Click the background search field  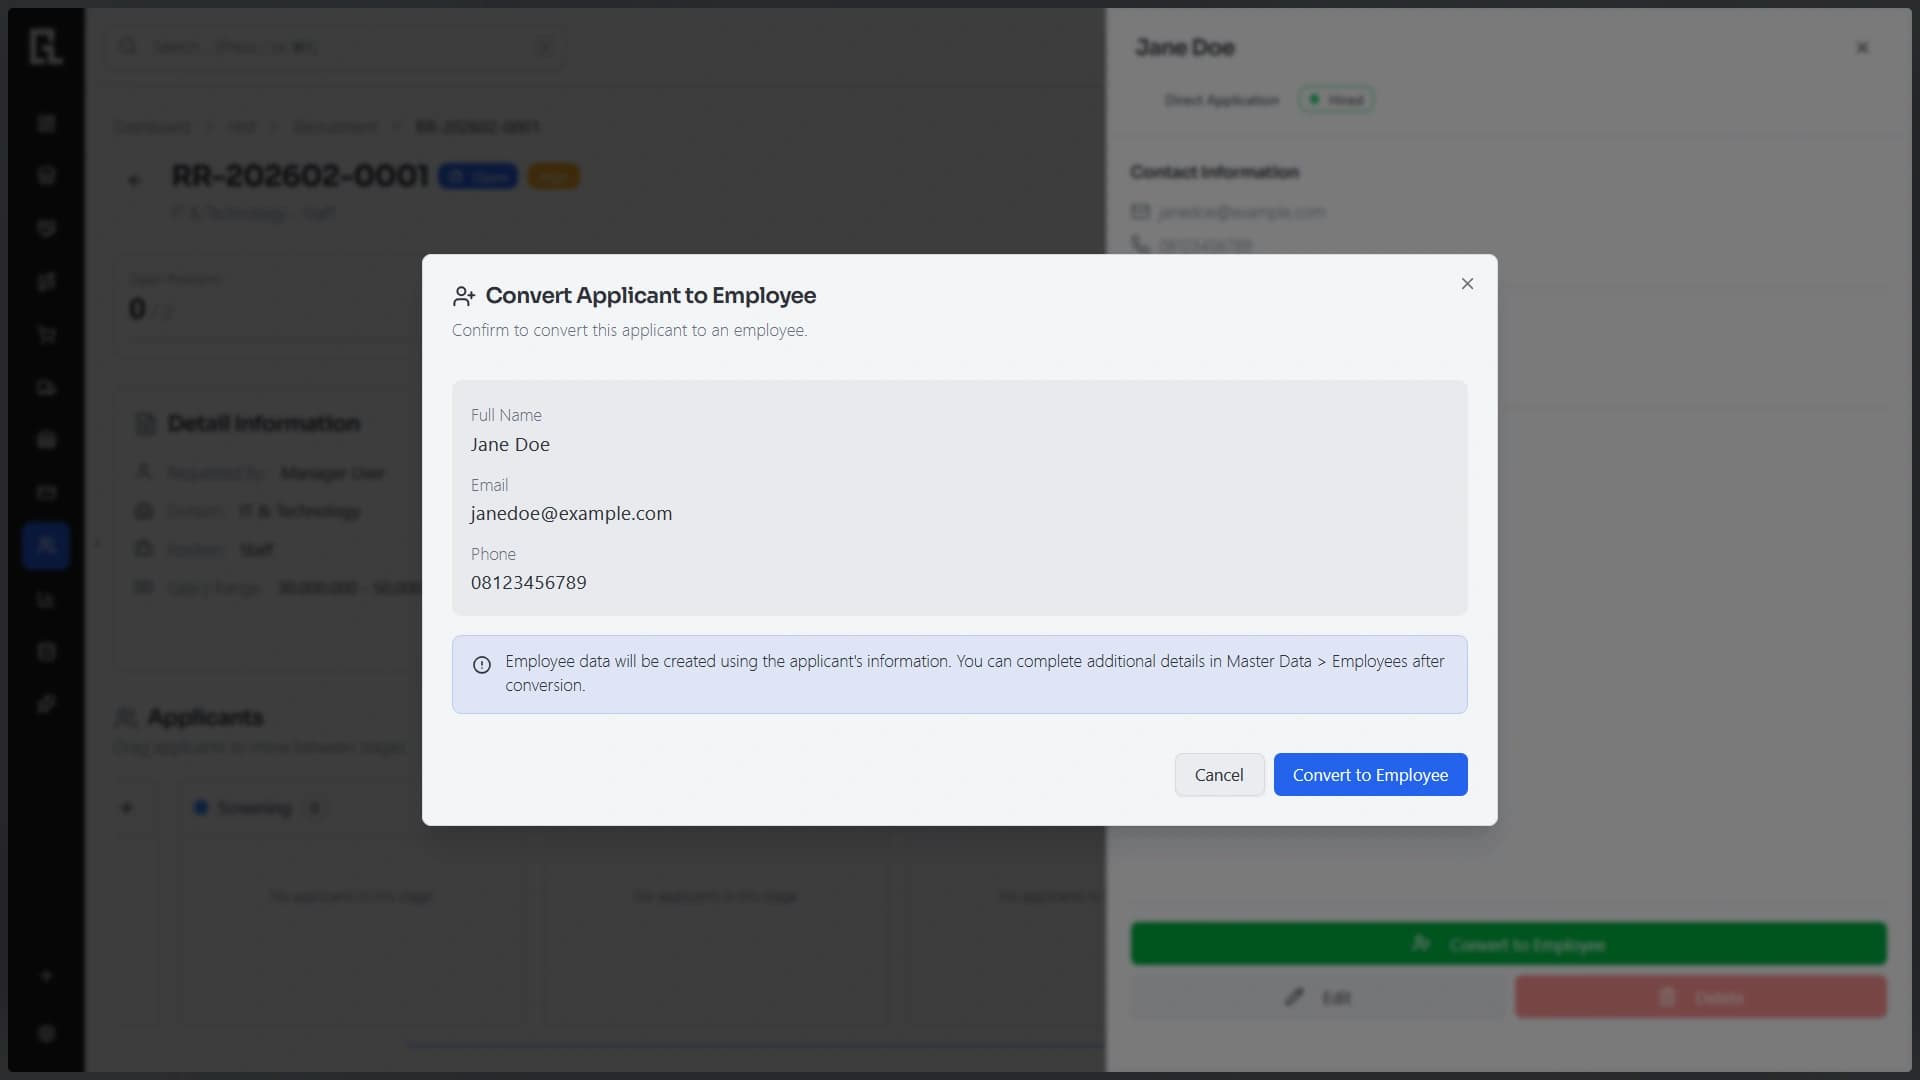coord(335,47)
